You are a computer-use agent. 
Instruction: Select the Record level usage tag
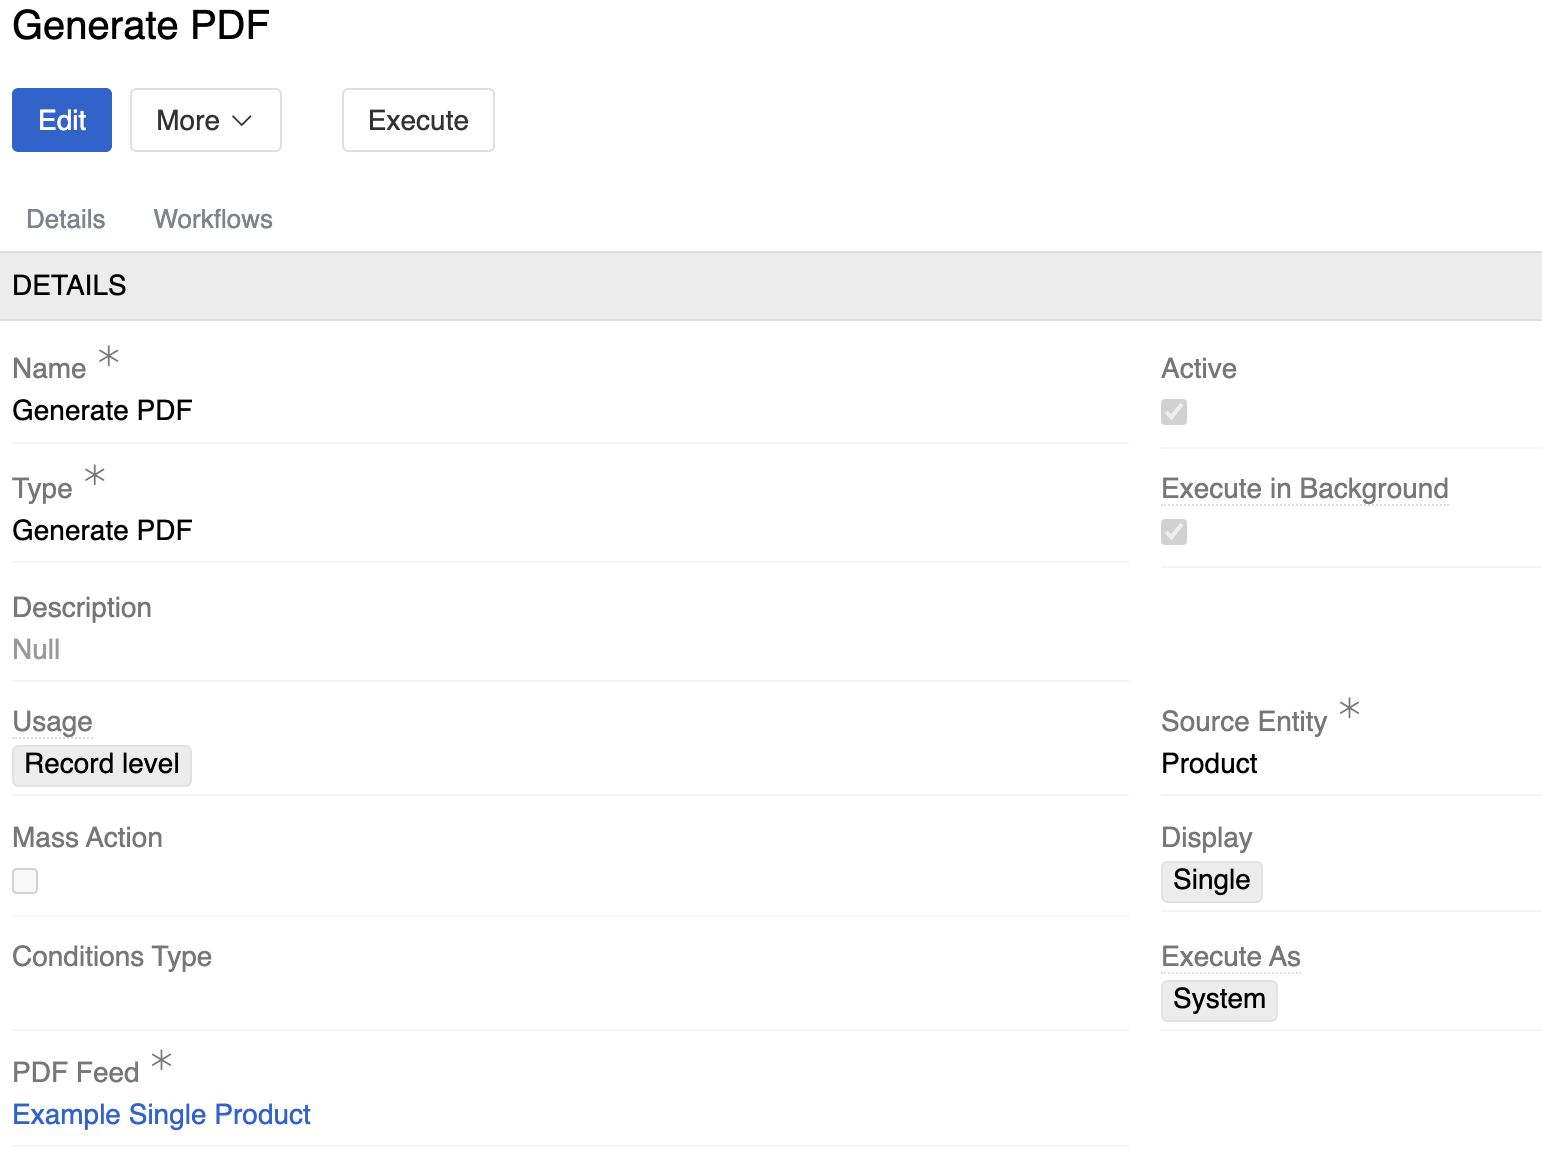click(x=101, y=765)
